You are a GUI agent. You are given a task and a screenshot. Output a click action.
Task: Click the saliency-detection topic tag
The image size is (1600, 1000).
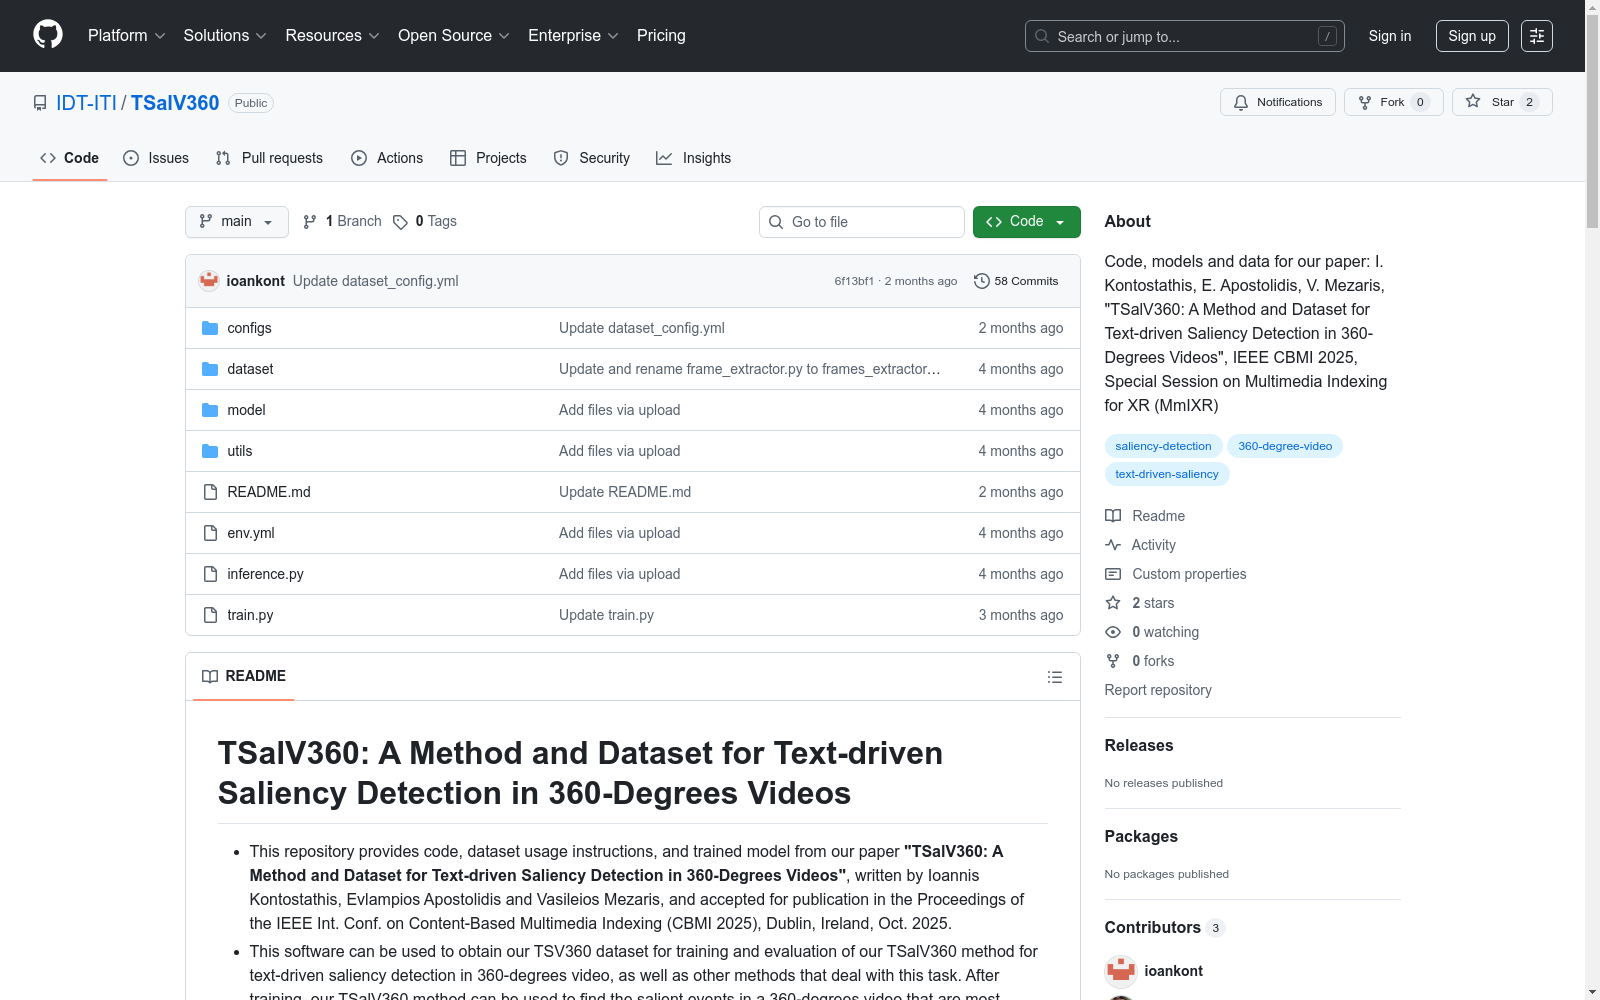click(1163, 446)
